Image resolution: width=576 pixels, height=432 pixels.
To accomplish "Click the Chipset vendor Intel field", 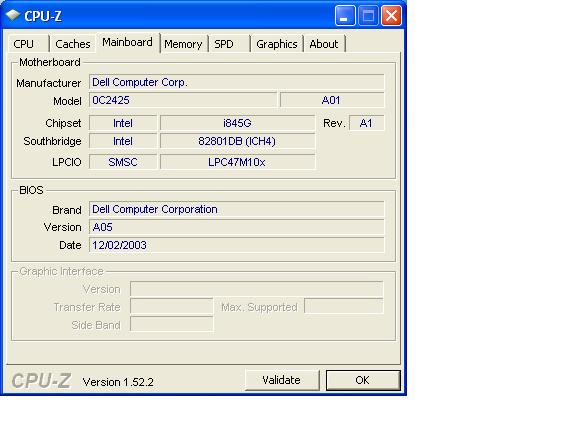I will pos(123,123).
